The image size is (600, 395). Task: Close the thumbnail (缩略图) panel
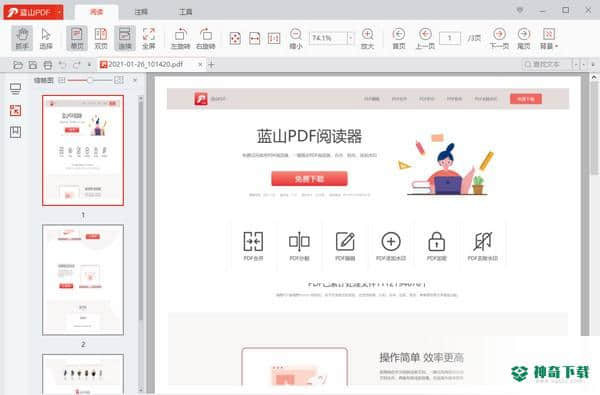click(135, 80)
